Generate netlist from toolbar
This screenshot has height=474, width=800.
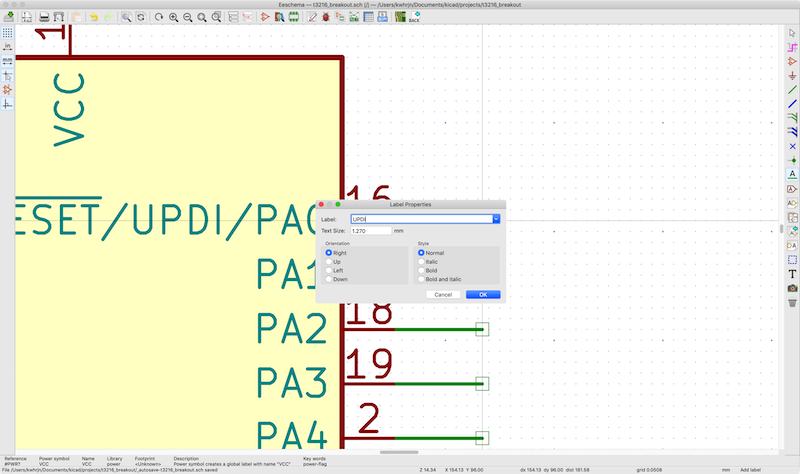click(354, 17)
